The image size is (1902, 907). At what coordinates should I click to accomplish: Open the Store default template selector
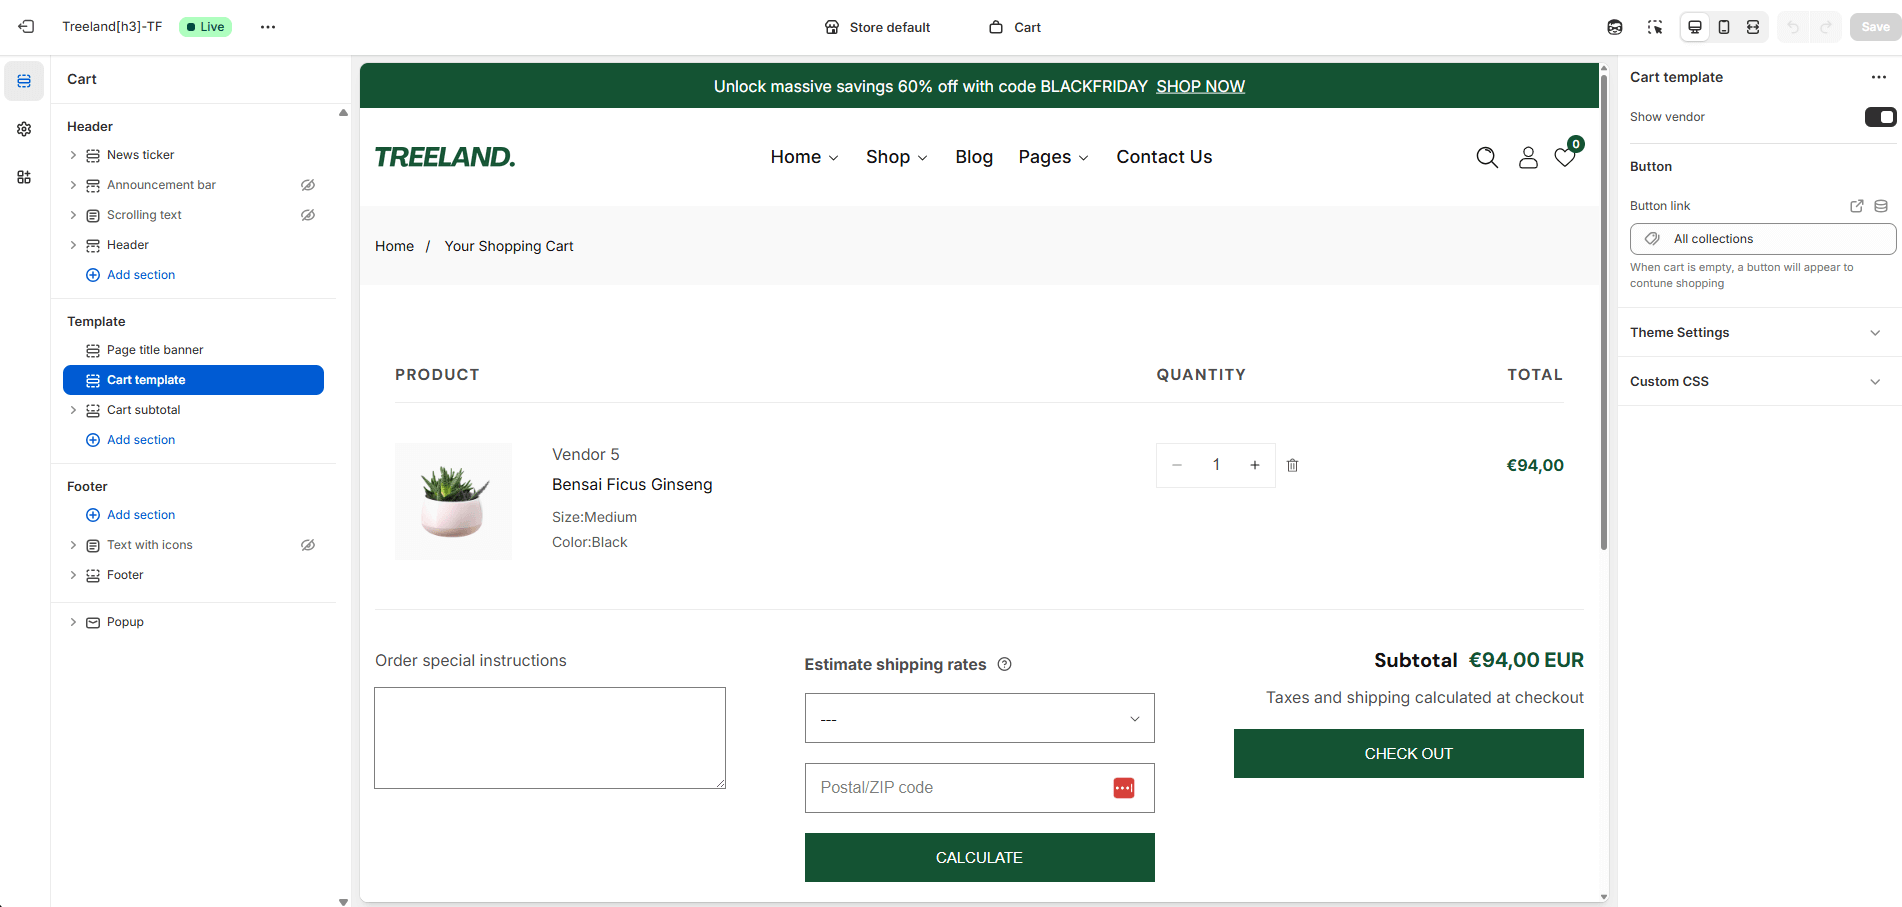877,27
